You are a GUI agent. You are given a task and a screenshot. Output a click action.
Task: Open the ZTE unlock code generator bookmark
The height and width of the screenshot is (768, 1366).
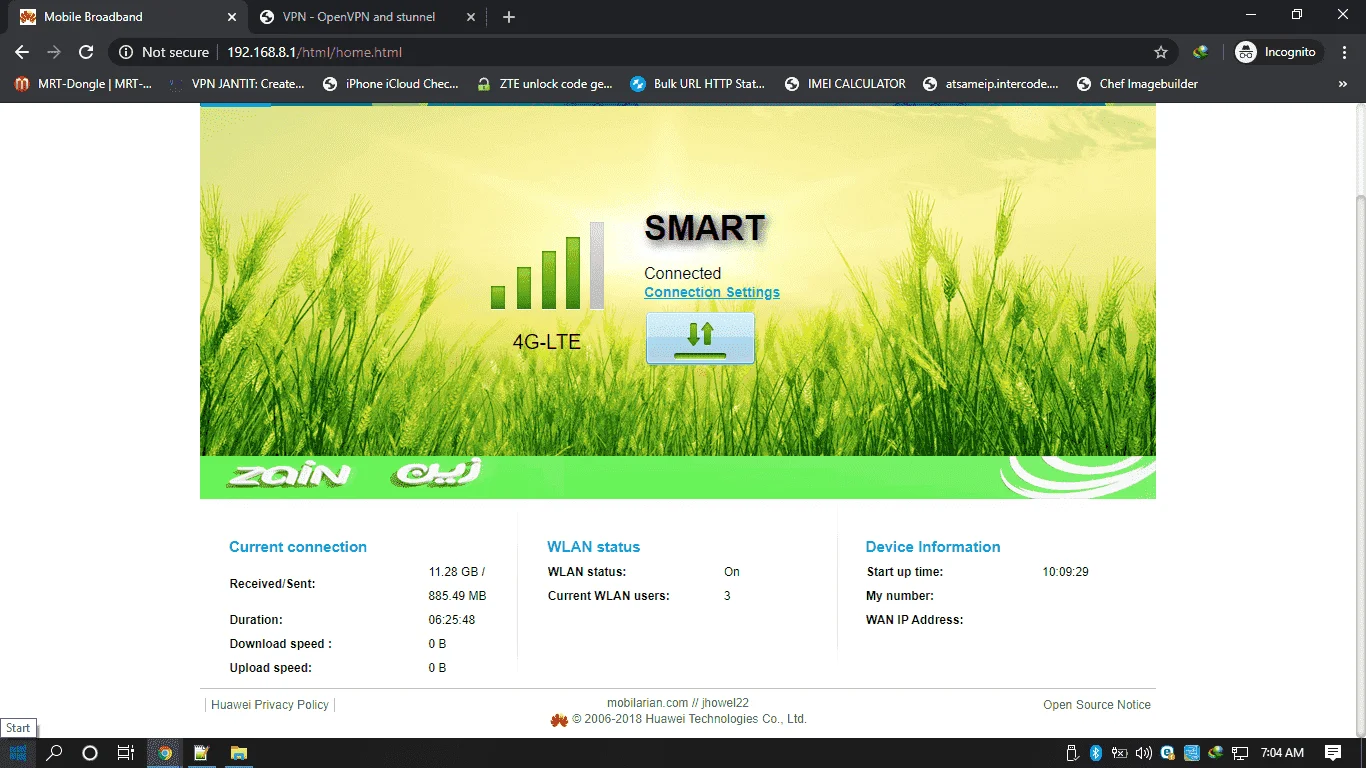pyautogui.click(x=545, y=84)
